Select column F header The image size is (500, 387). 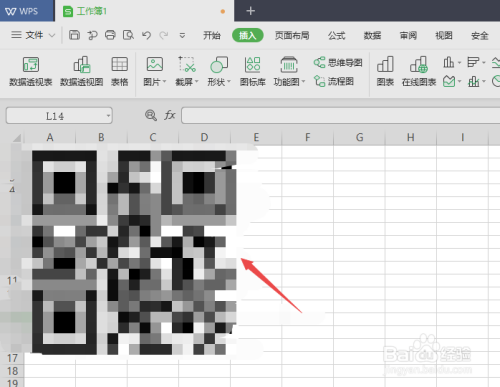307,137
